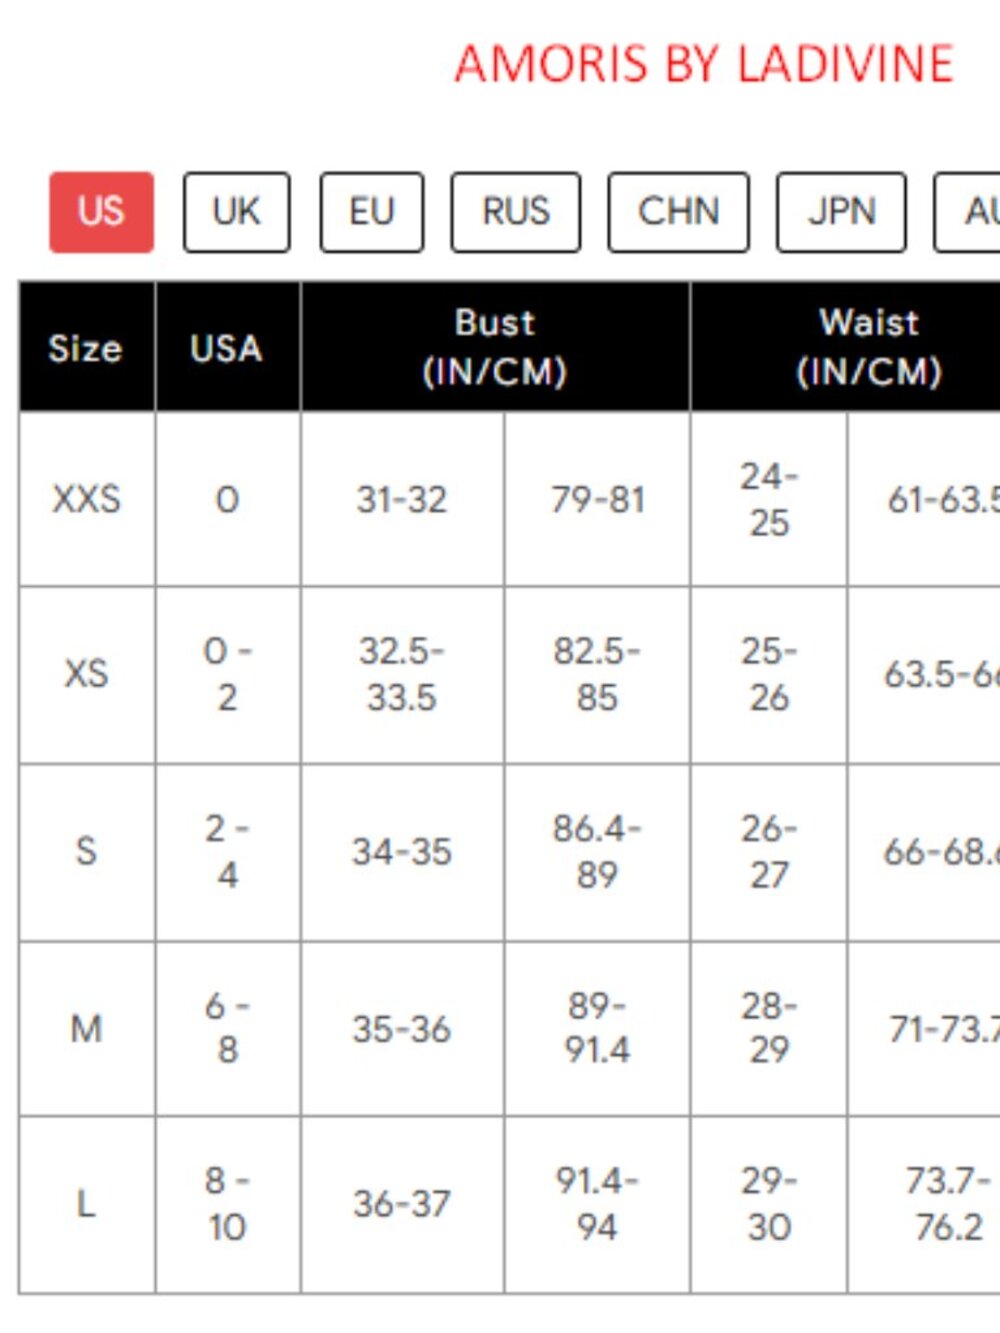Viewport: 1000px width, 1333px height.
Task: Click the 31-32 bust cell
Action: 402,499
